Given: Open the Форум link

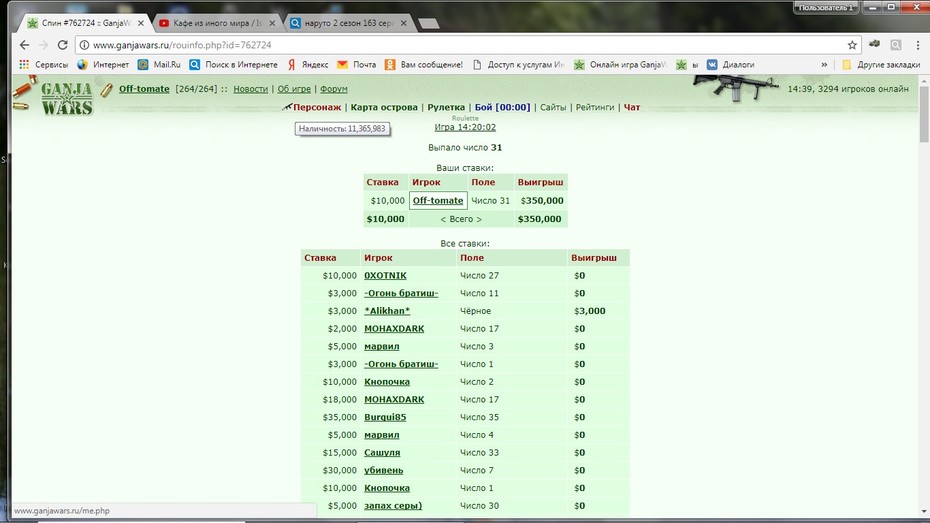Looking at the screenshot, I should click(x=334, y=89).
